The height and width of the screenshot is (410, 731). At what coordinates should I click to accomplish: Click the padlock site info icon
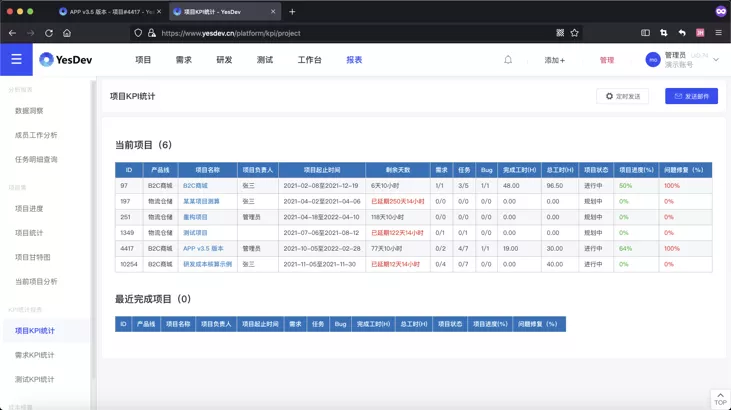[152, 33]
